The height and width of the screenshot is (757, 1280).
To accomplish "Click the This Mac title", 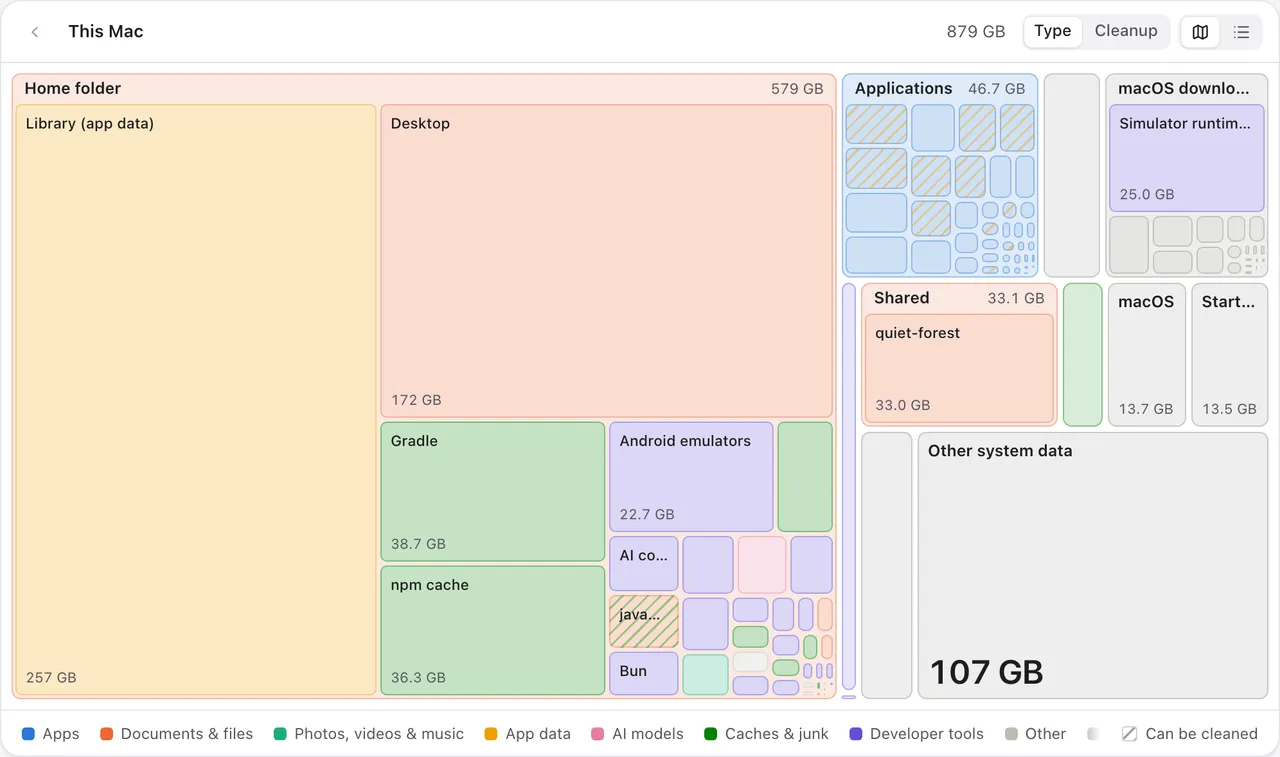I will (106, 32).
